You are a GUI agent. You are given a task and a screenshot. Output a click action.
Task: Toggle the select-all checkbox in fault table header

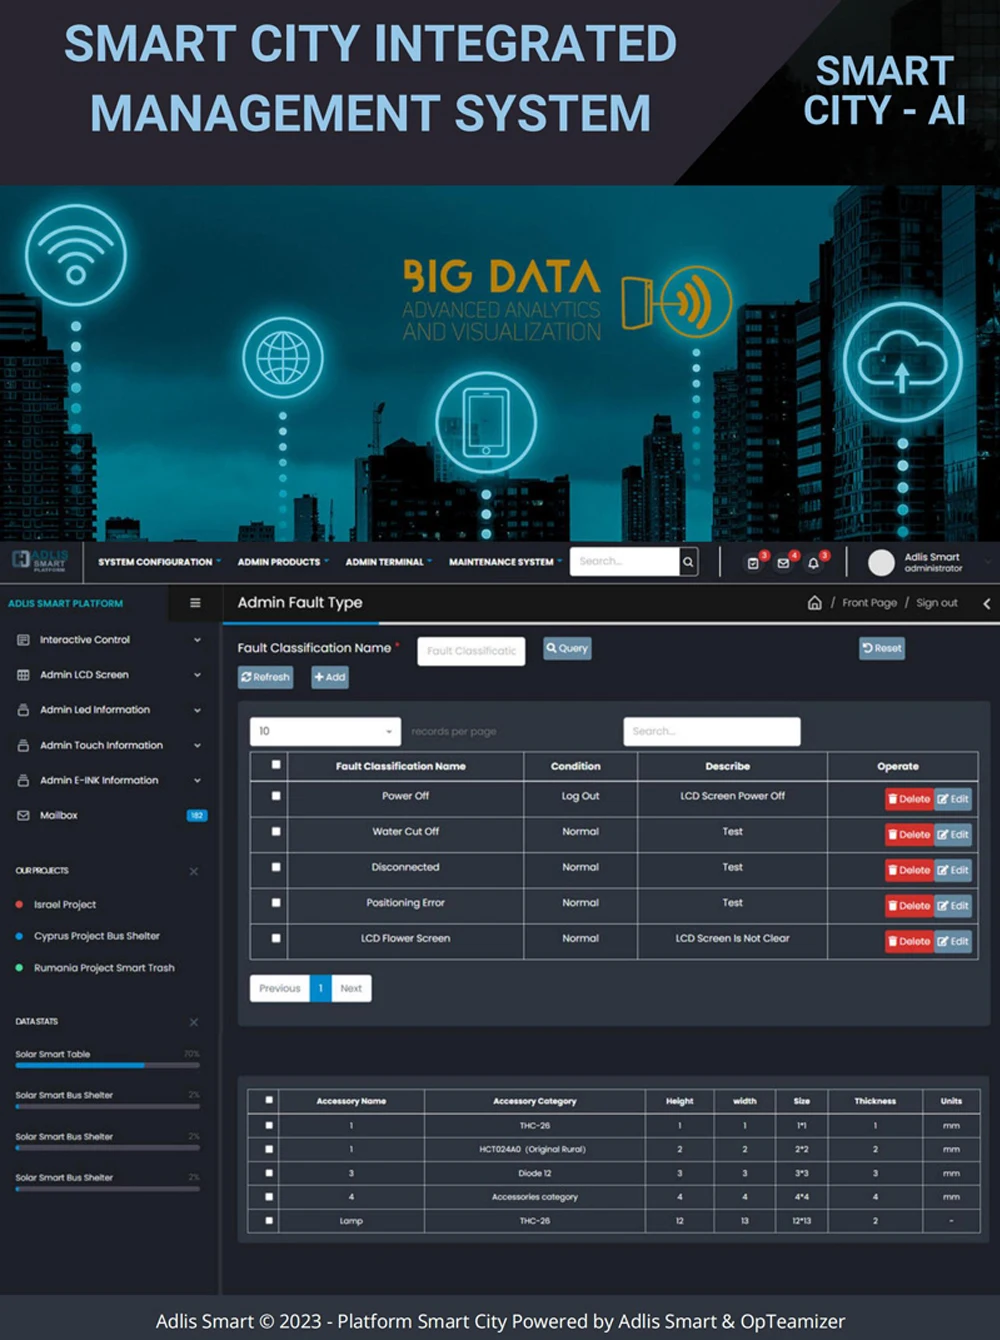[276, 765]
